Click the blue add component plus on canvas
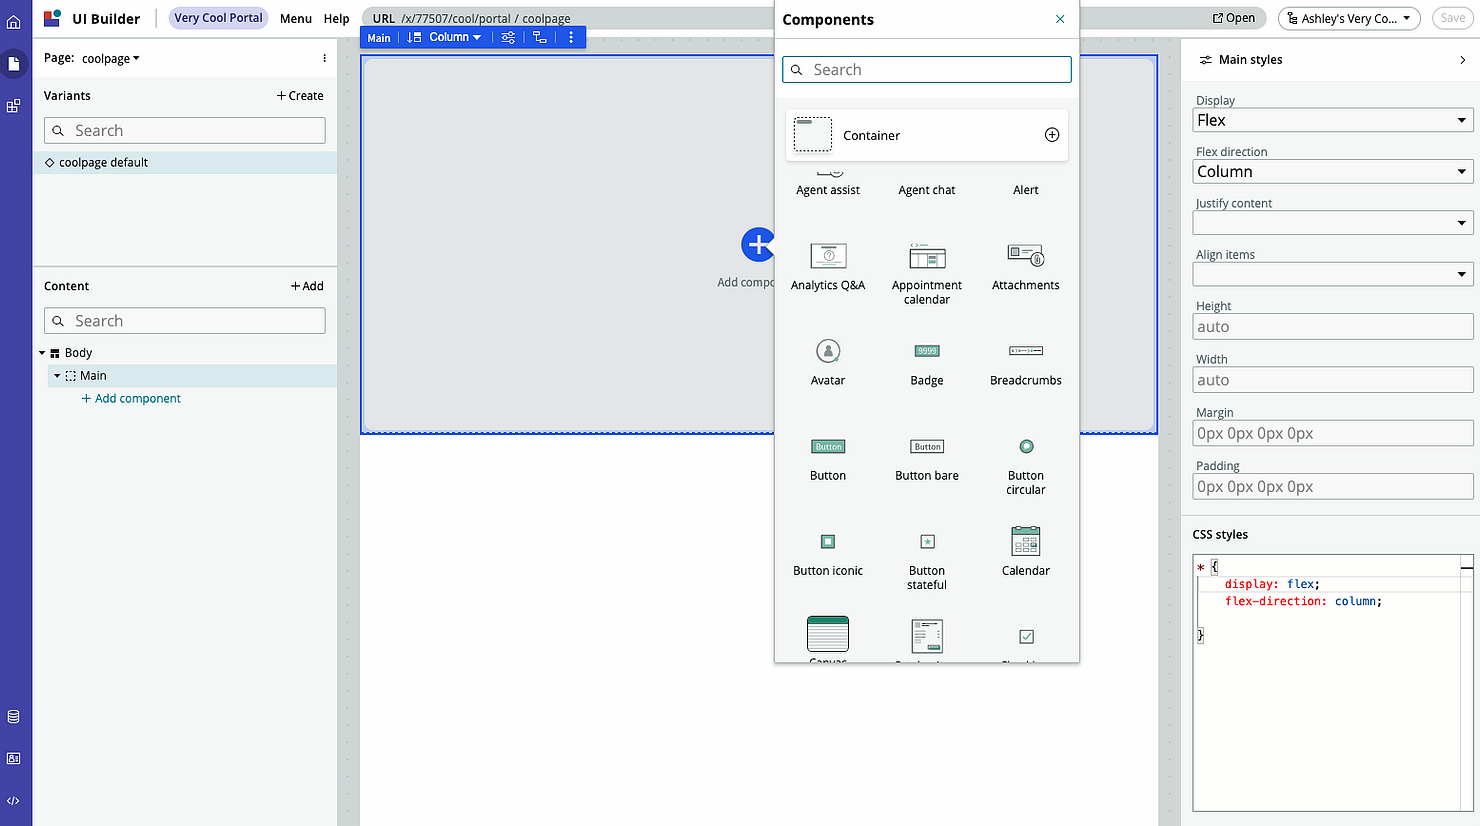1480x826 pixels. [x=757, y=244]
